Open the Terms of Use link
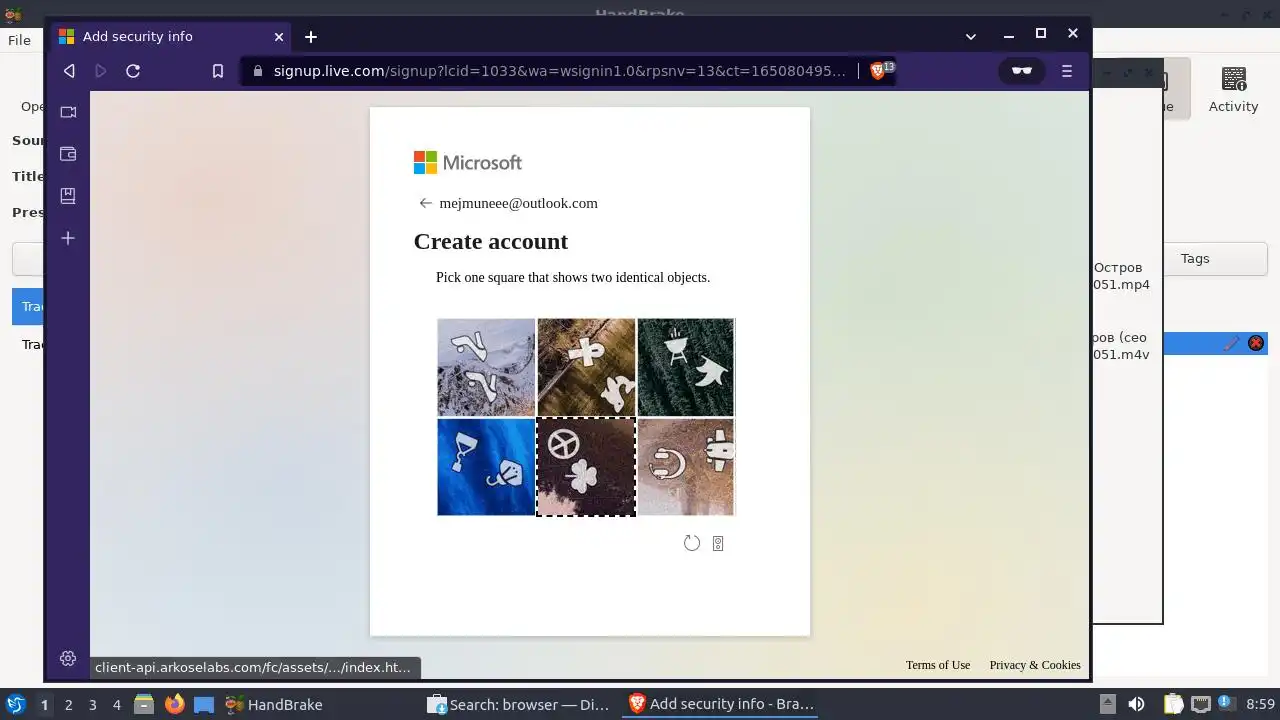 coord(938,665)
